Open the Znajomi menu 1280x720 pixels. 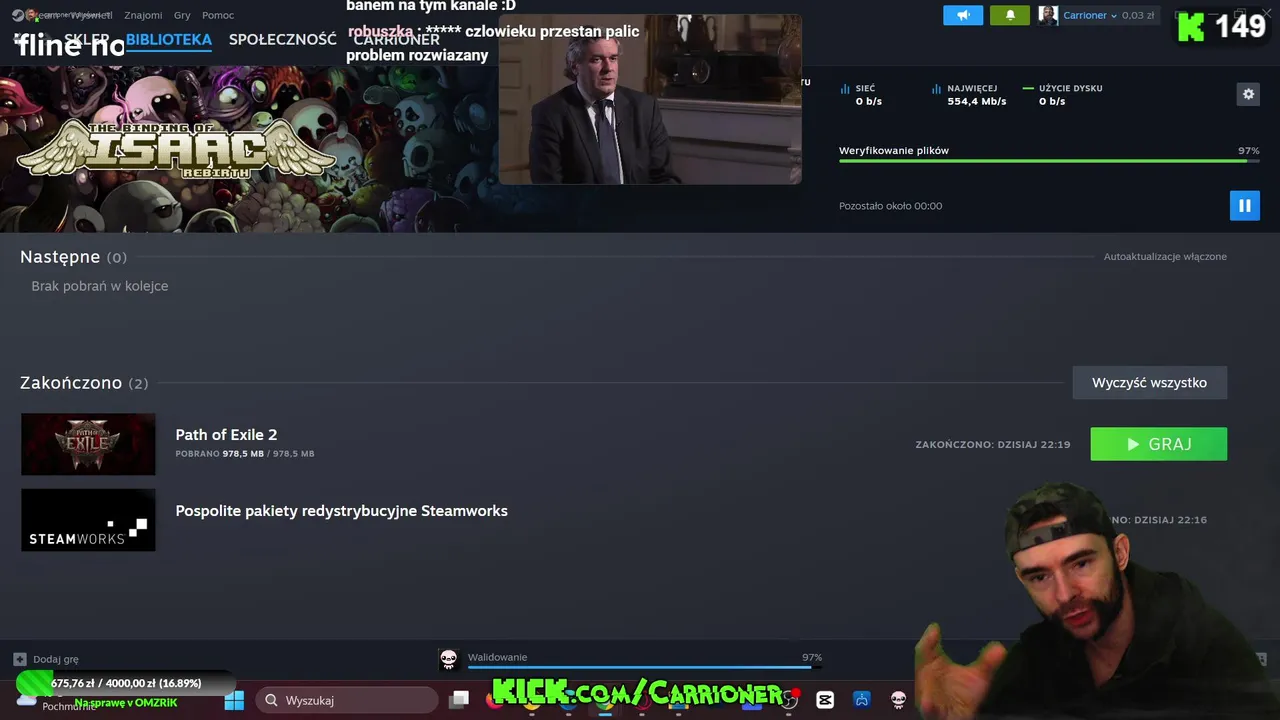[143, 15]
